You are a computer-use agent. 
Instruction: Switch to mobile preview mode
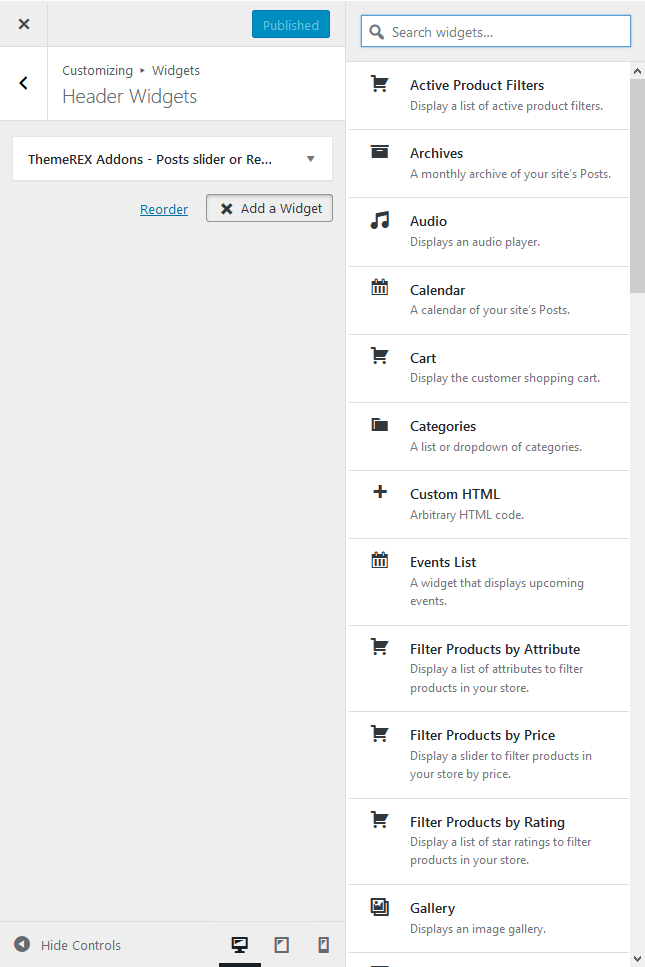323,944
